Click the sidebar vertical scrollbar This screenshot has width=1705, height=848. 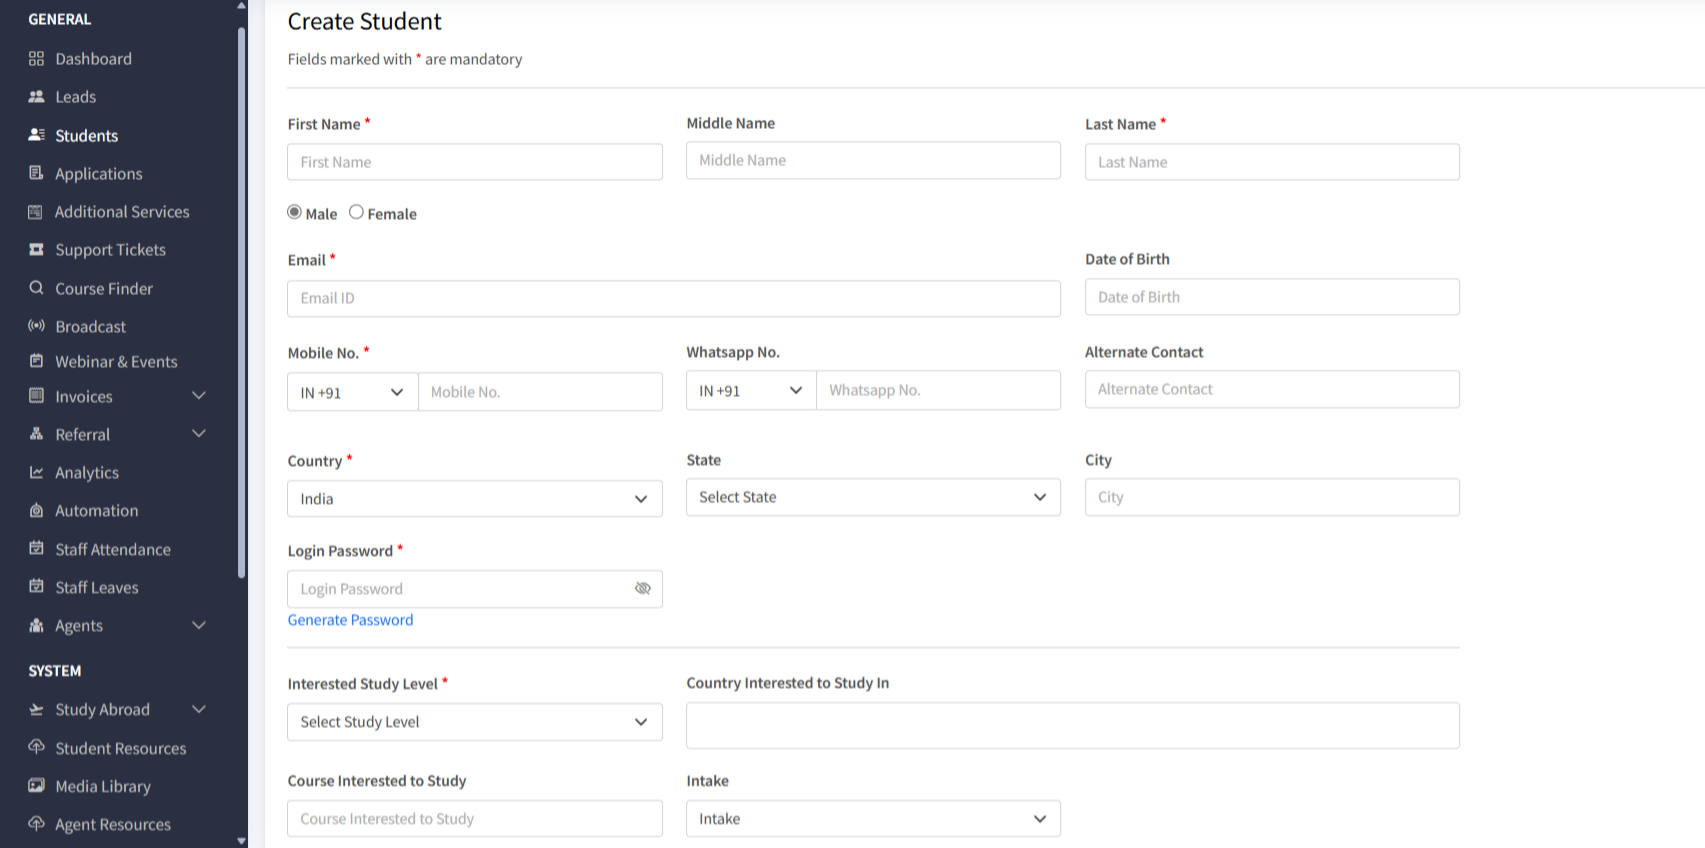click(241, 300)
